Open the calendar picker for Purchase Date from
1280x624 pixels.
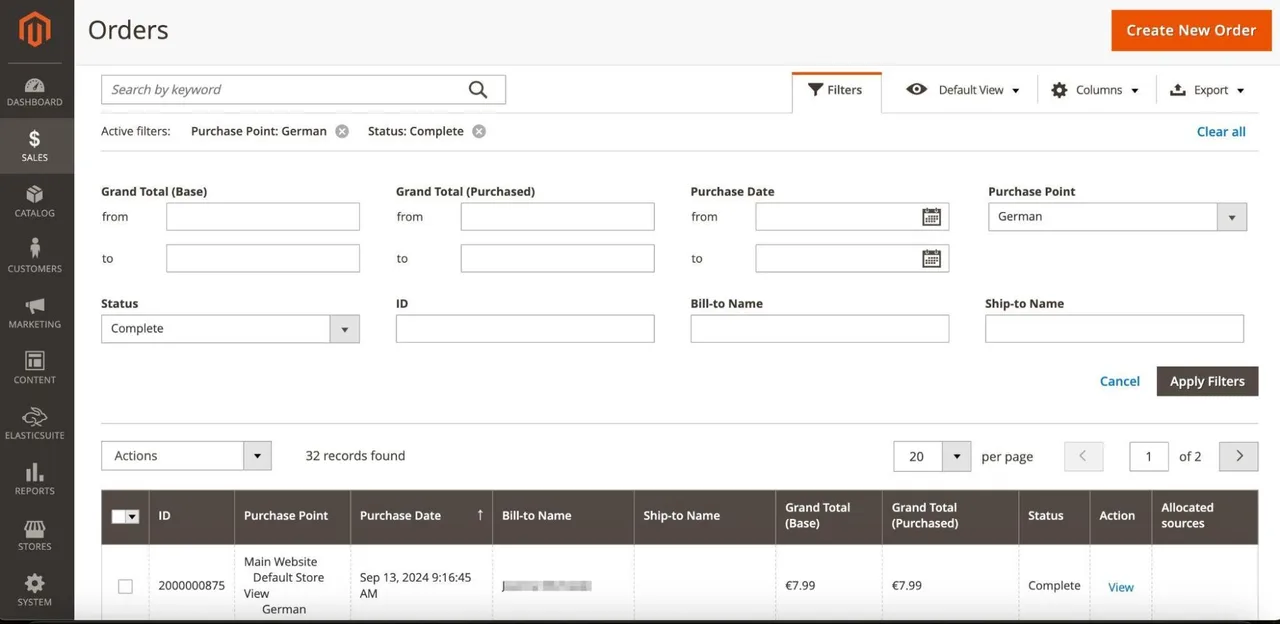tap(931, 217)
